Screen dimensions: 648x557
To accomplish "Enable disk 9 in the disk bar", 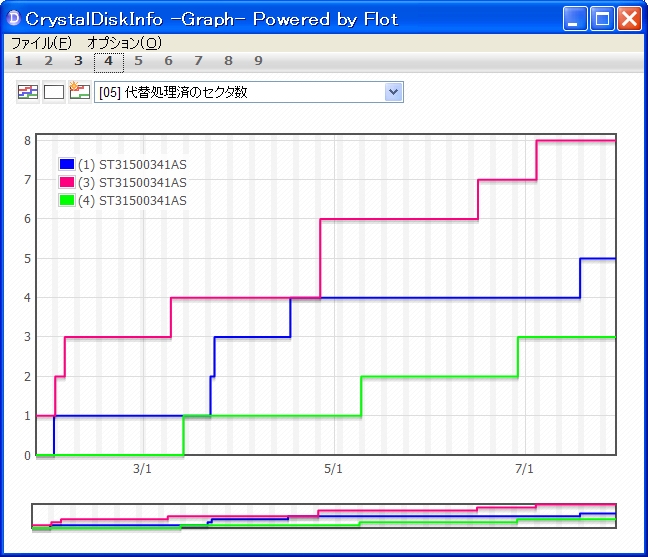I will (259, 61).
